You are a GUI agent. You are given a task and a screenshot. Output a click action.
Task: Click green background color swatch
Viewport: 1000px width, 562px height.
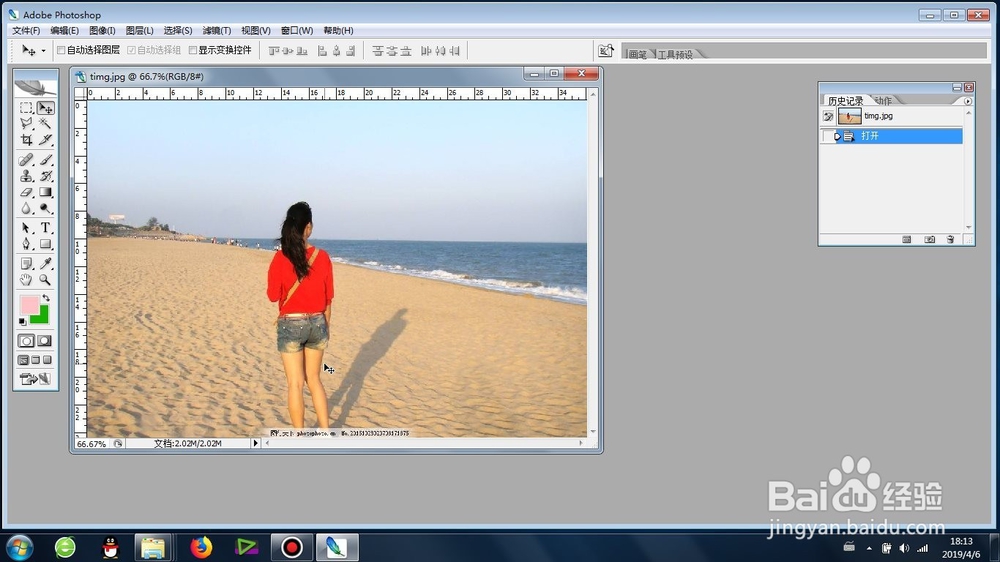point(41,316)
